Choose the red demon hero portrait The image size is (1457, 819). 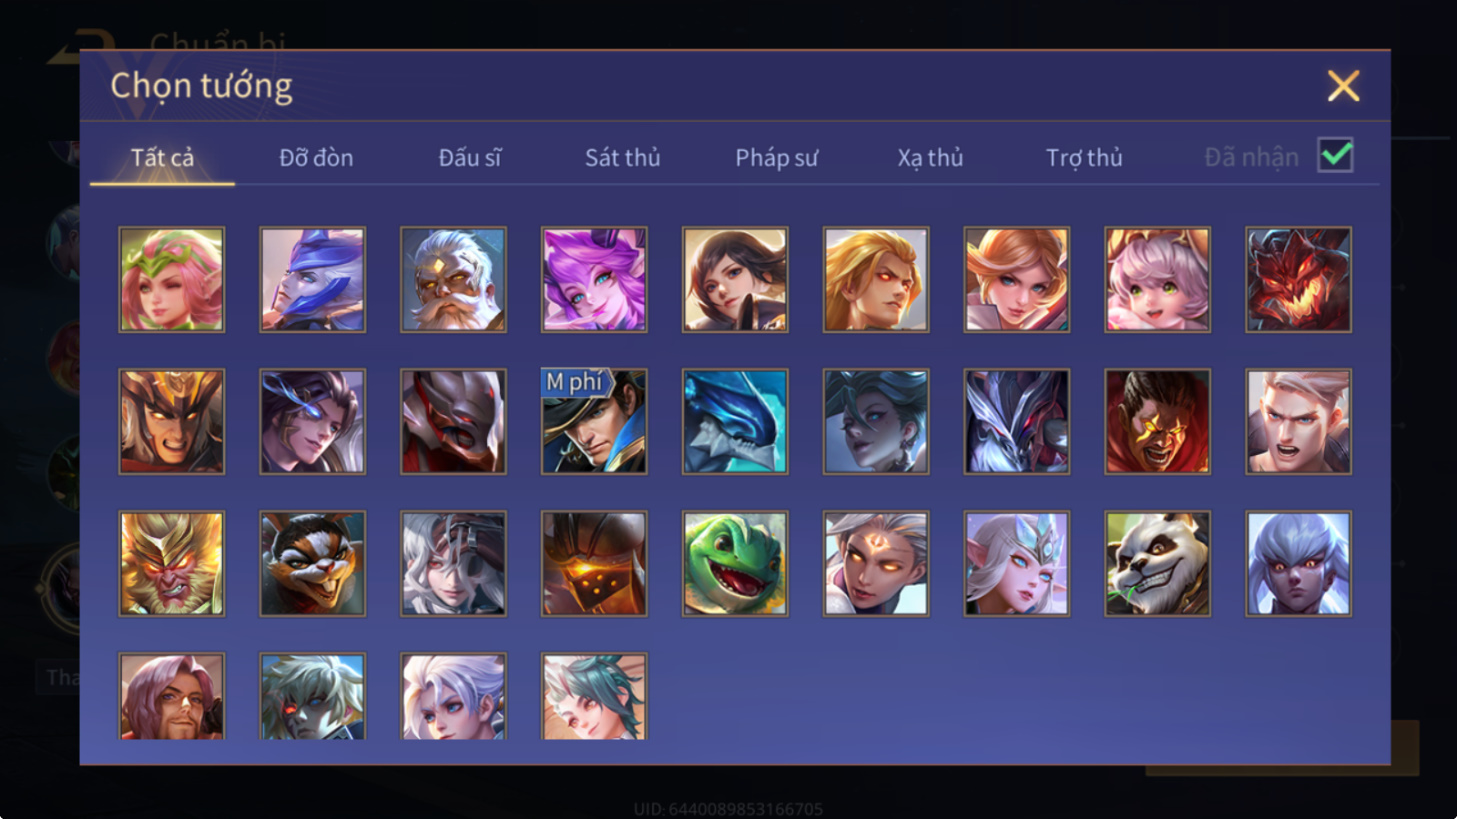[1298, 279]
